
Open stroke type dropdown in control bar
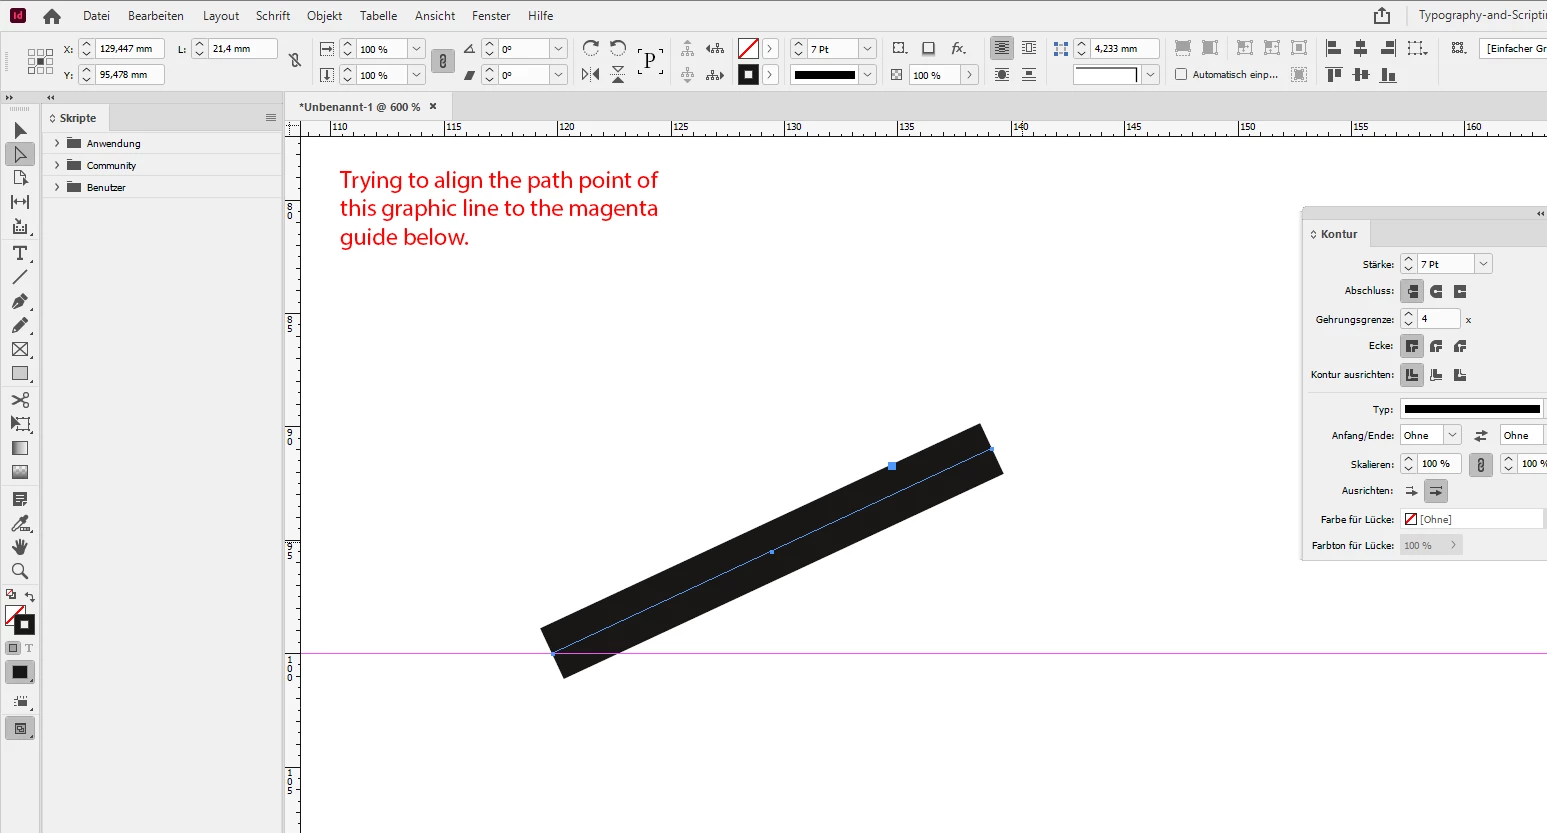pos(868,74)
